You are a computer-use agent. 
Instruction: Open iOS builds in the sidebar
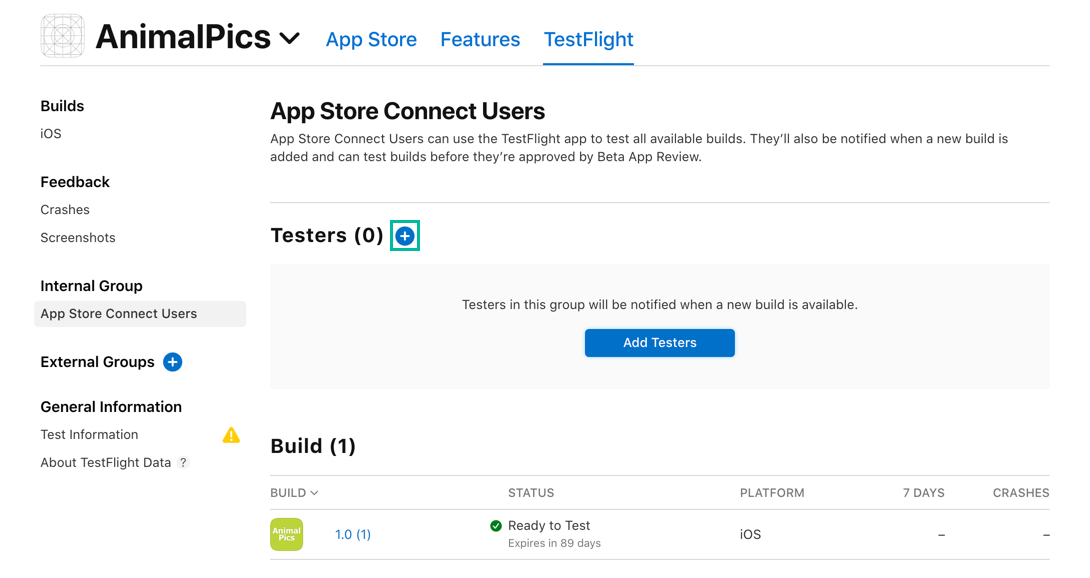tap(51, 134)
